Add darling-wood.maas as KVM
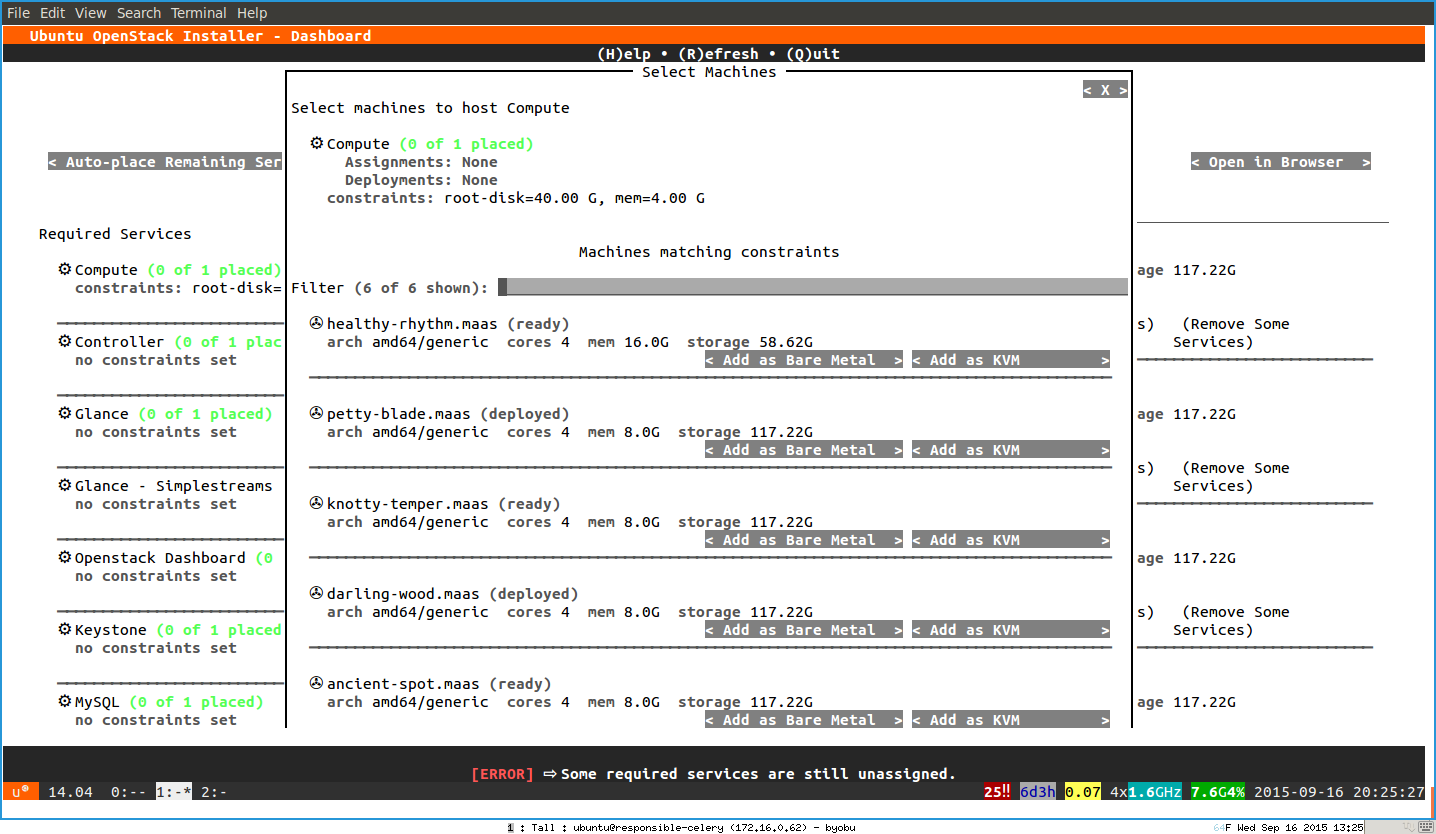The width and height of the screenshot is (1436, 834). [x=1011, y=630]
